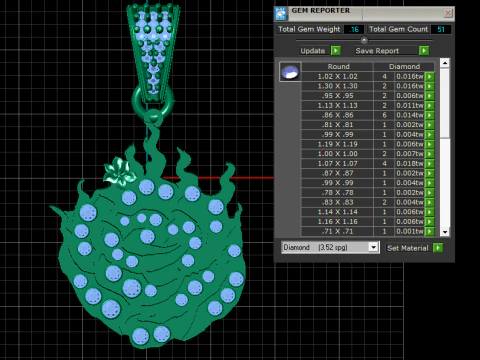Click green arrow on the 1.00 X 1.00 row
480x360 pixels.
(430, 154)
